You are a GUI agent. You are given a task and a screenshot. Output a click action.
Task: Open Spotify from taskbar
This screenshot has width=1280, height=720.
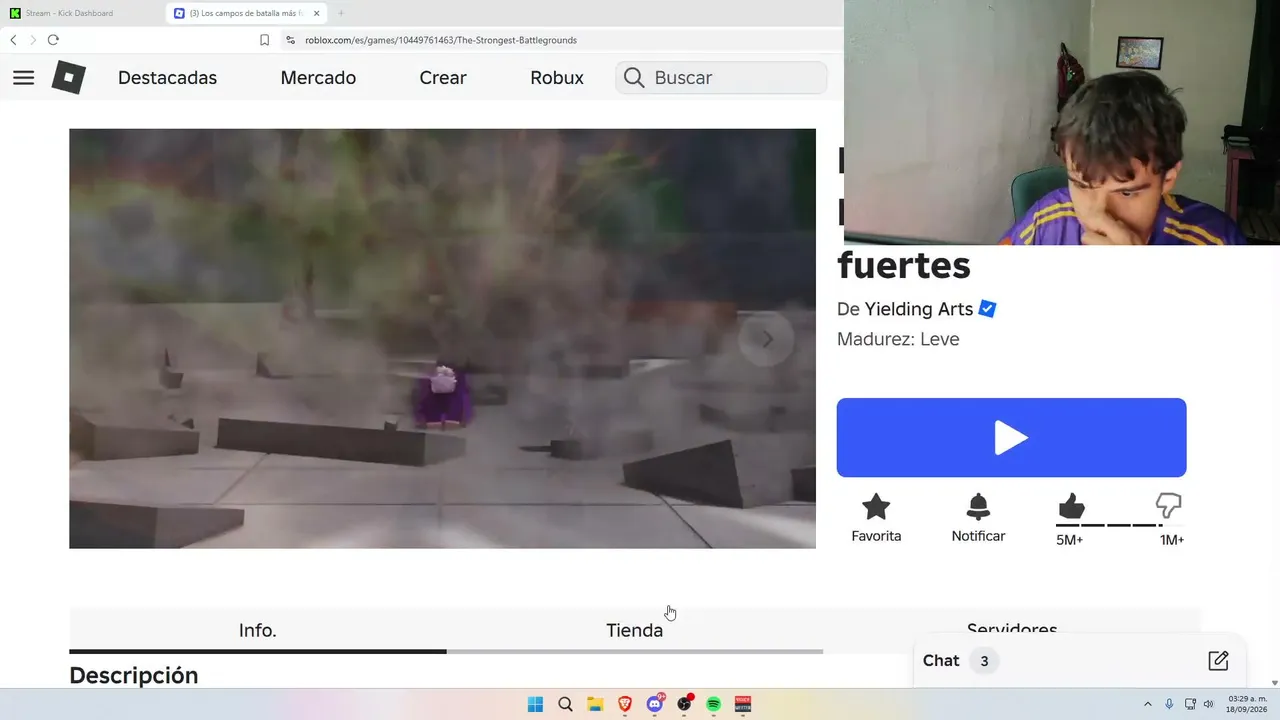pyautogui.click(x=714, y=704)
